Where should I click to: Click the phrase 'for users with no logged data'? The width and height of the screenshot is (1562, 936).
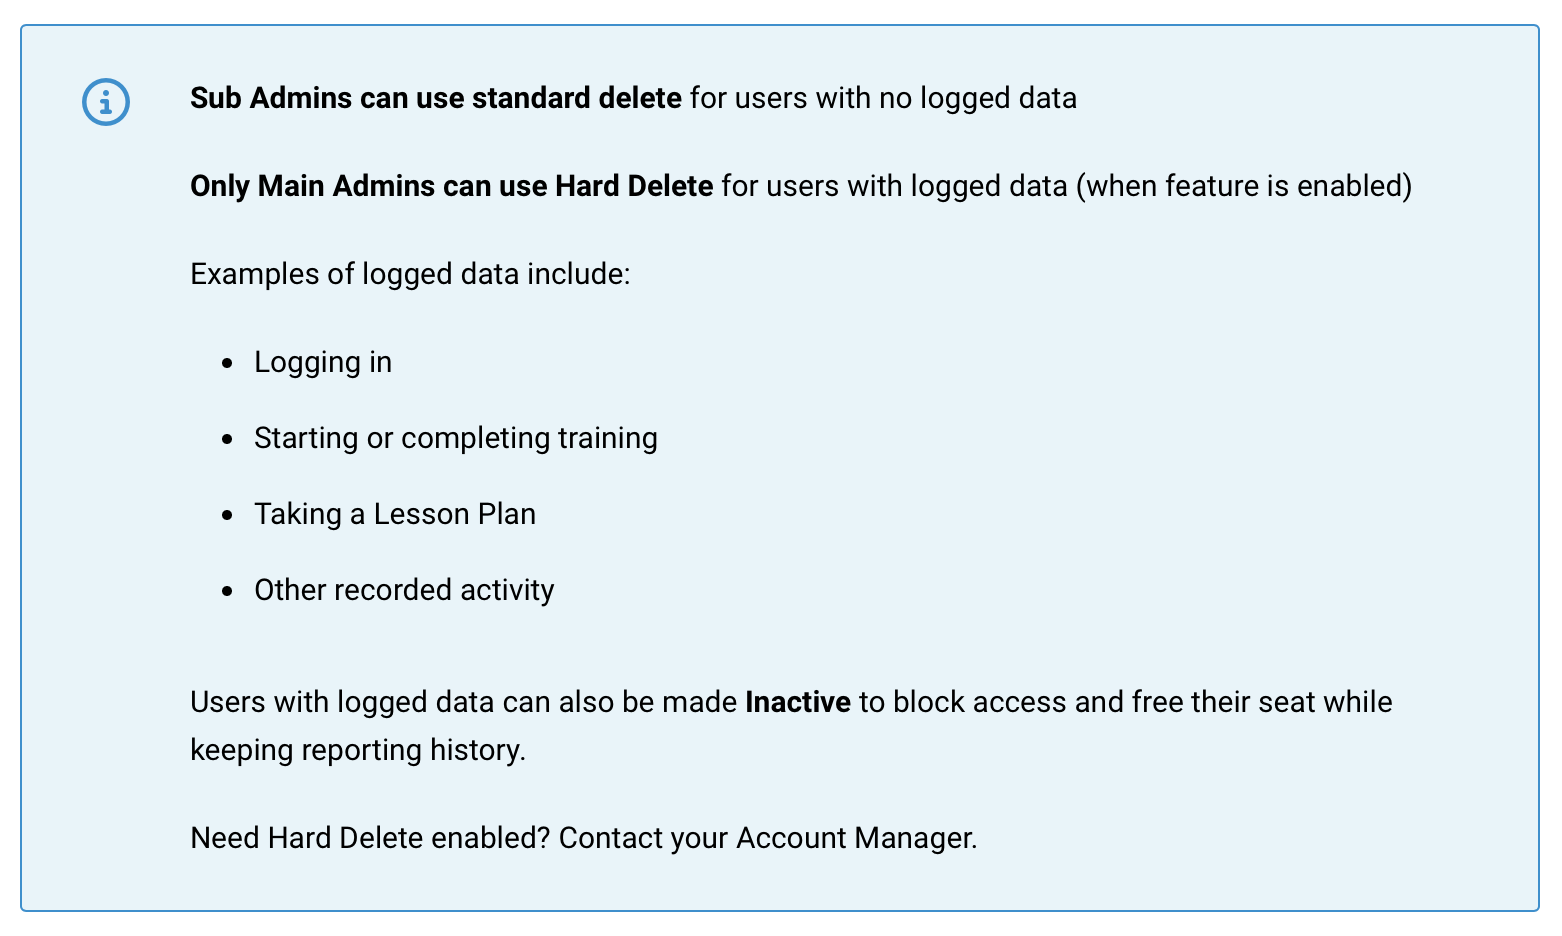coord(884,98)
